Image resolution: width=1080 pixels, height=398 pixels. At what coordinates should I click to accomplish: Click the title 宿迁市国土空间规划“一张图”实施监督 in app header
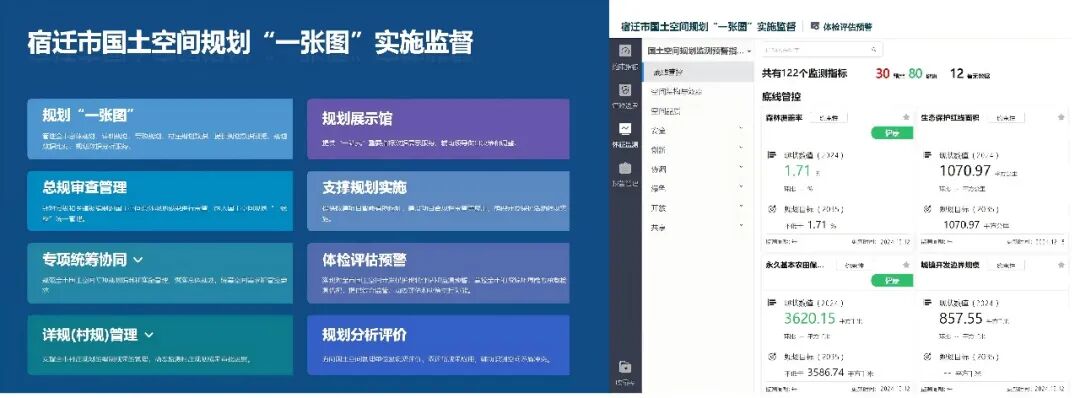tap(708, 26)
